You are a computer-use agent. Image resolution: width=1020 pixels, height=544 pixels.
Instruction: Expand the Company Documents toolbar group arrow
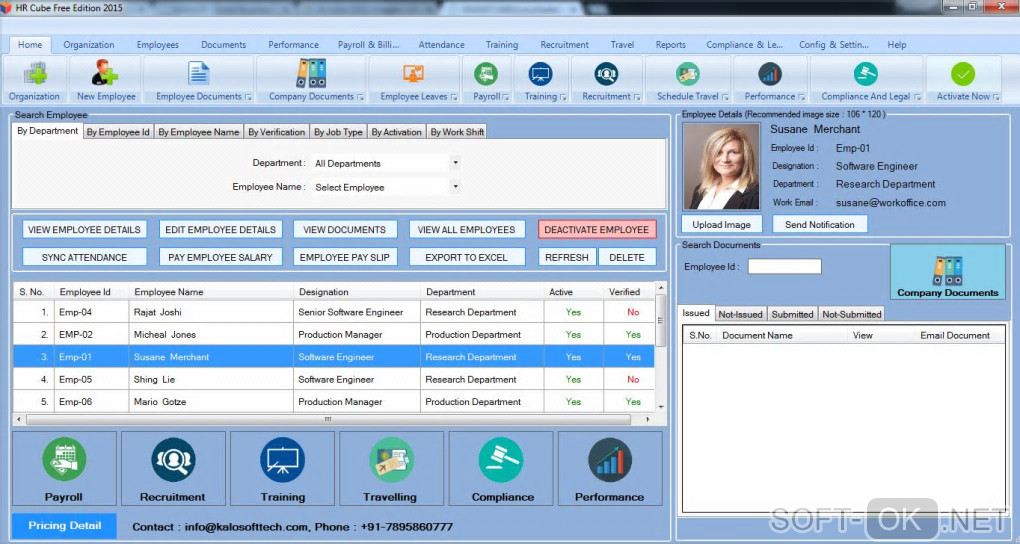click(x=360, y=98)
